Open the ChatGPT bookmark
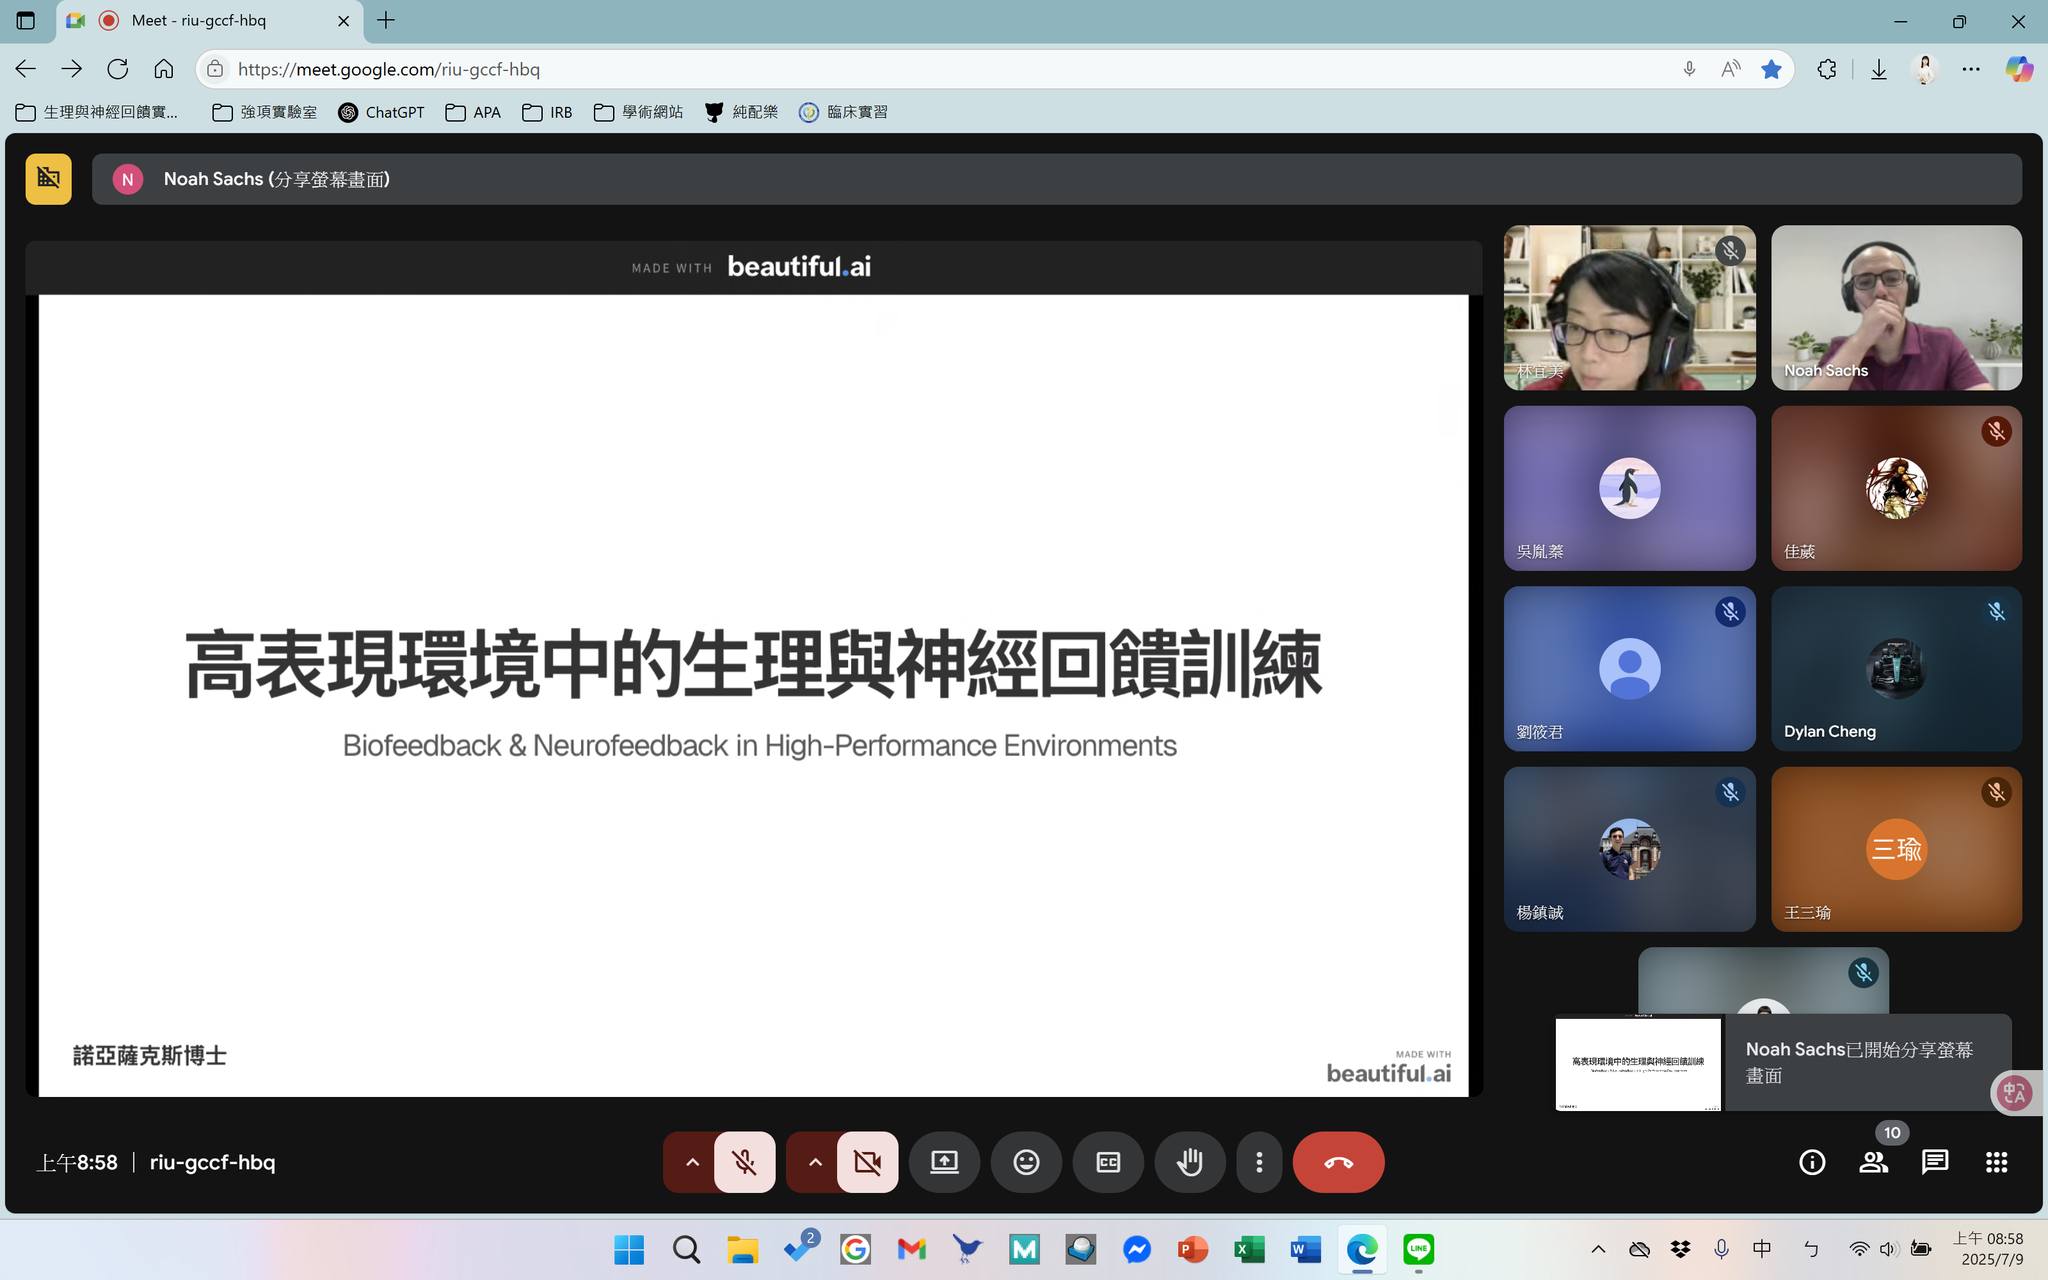Viewport: 2048px width, 1280px height. coord(381,112)
